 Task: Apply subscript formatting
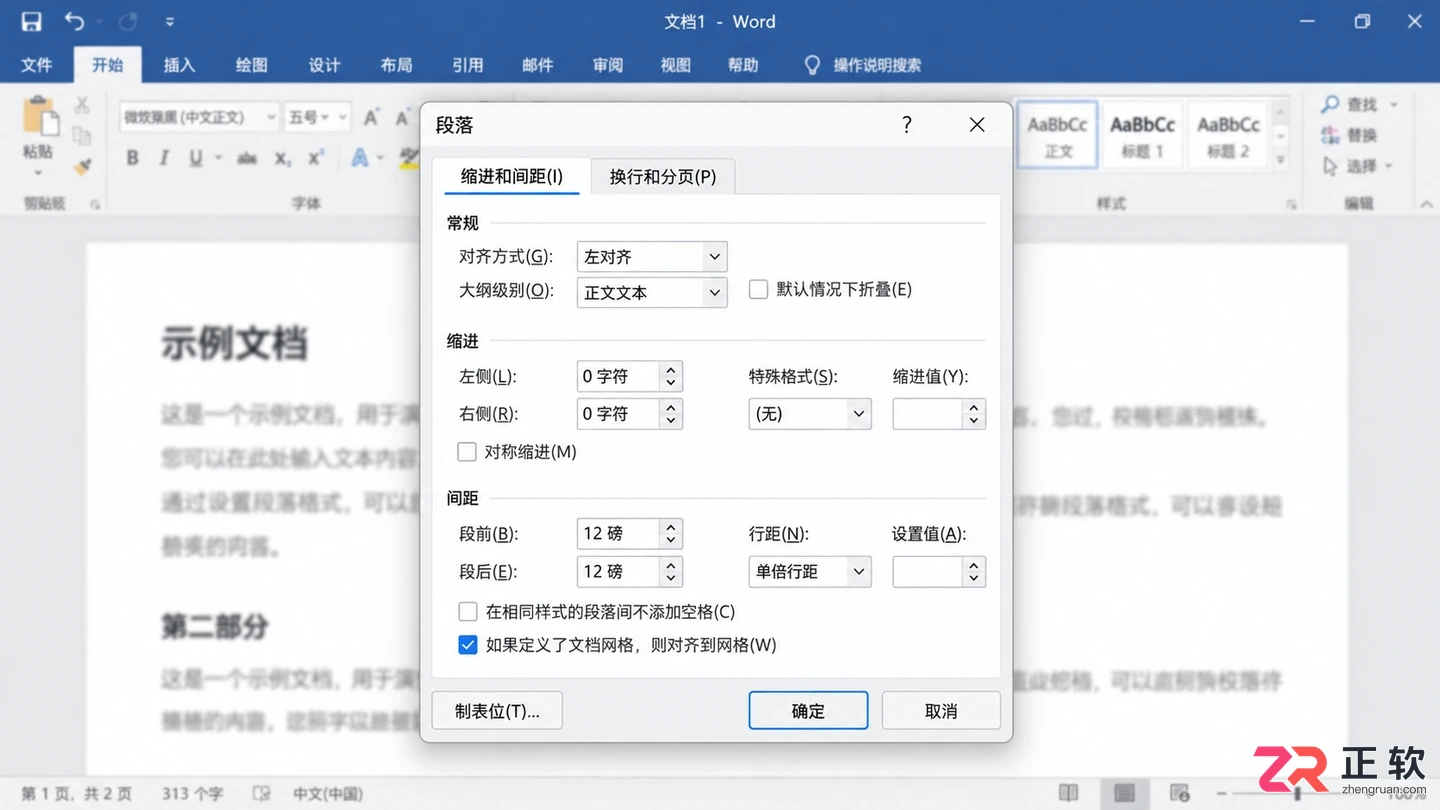pos(283,158)
